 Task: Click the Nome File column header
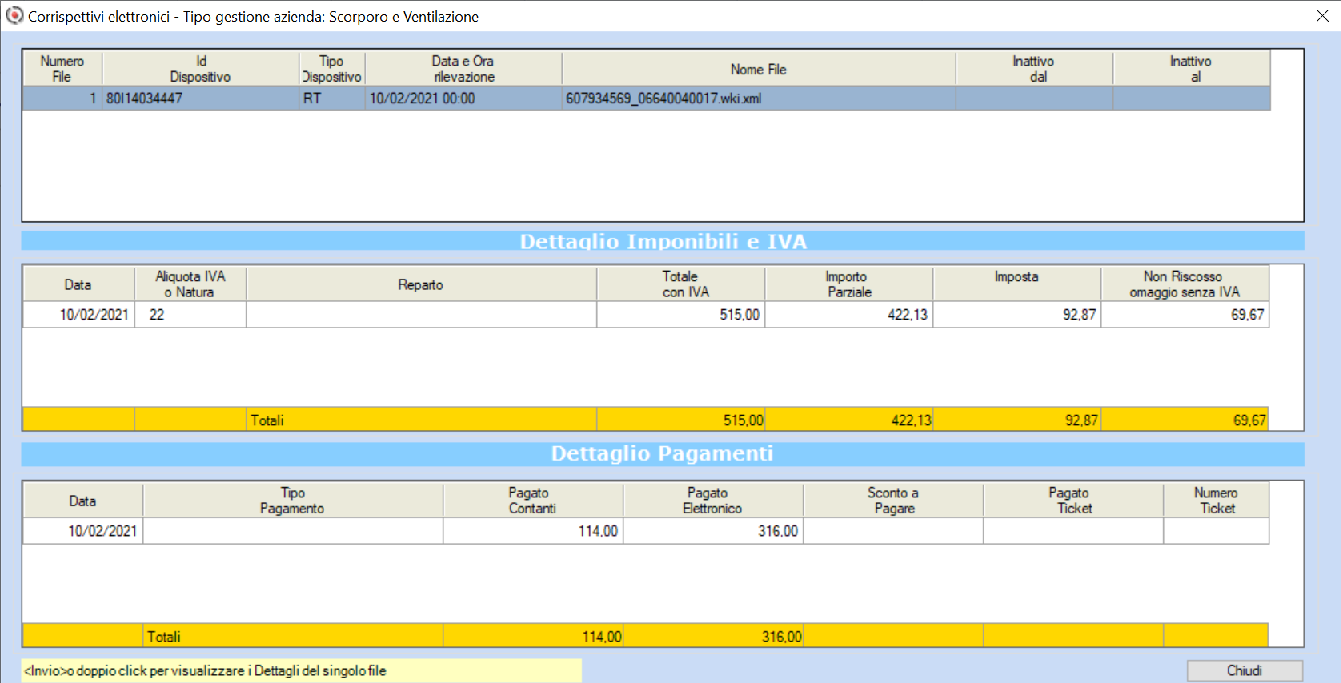pos(759,69)
